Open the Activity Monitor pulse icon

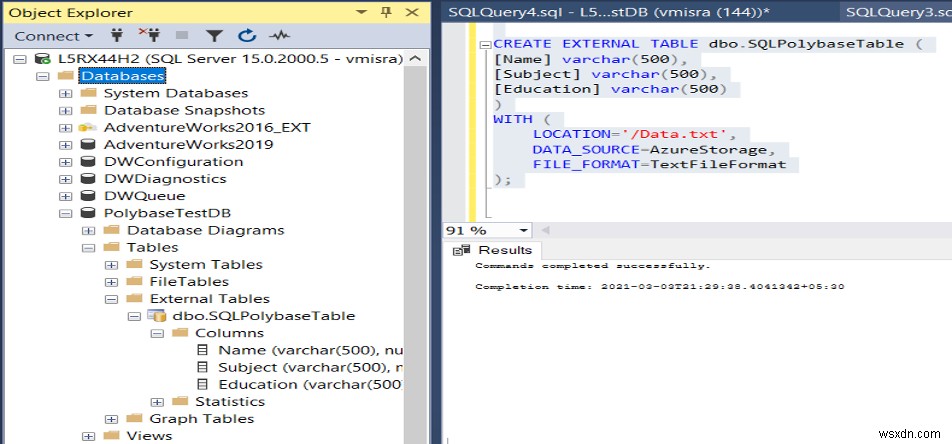click(x=279, y=36)
